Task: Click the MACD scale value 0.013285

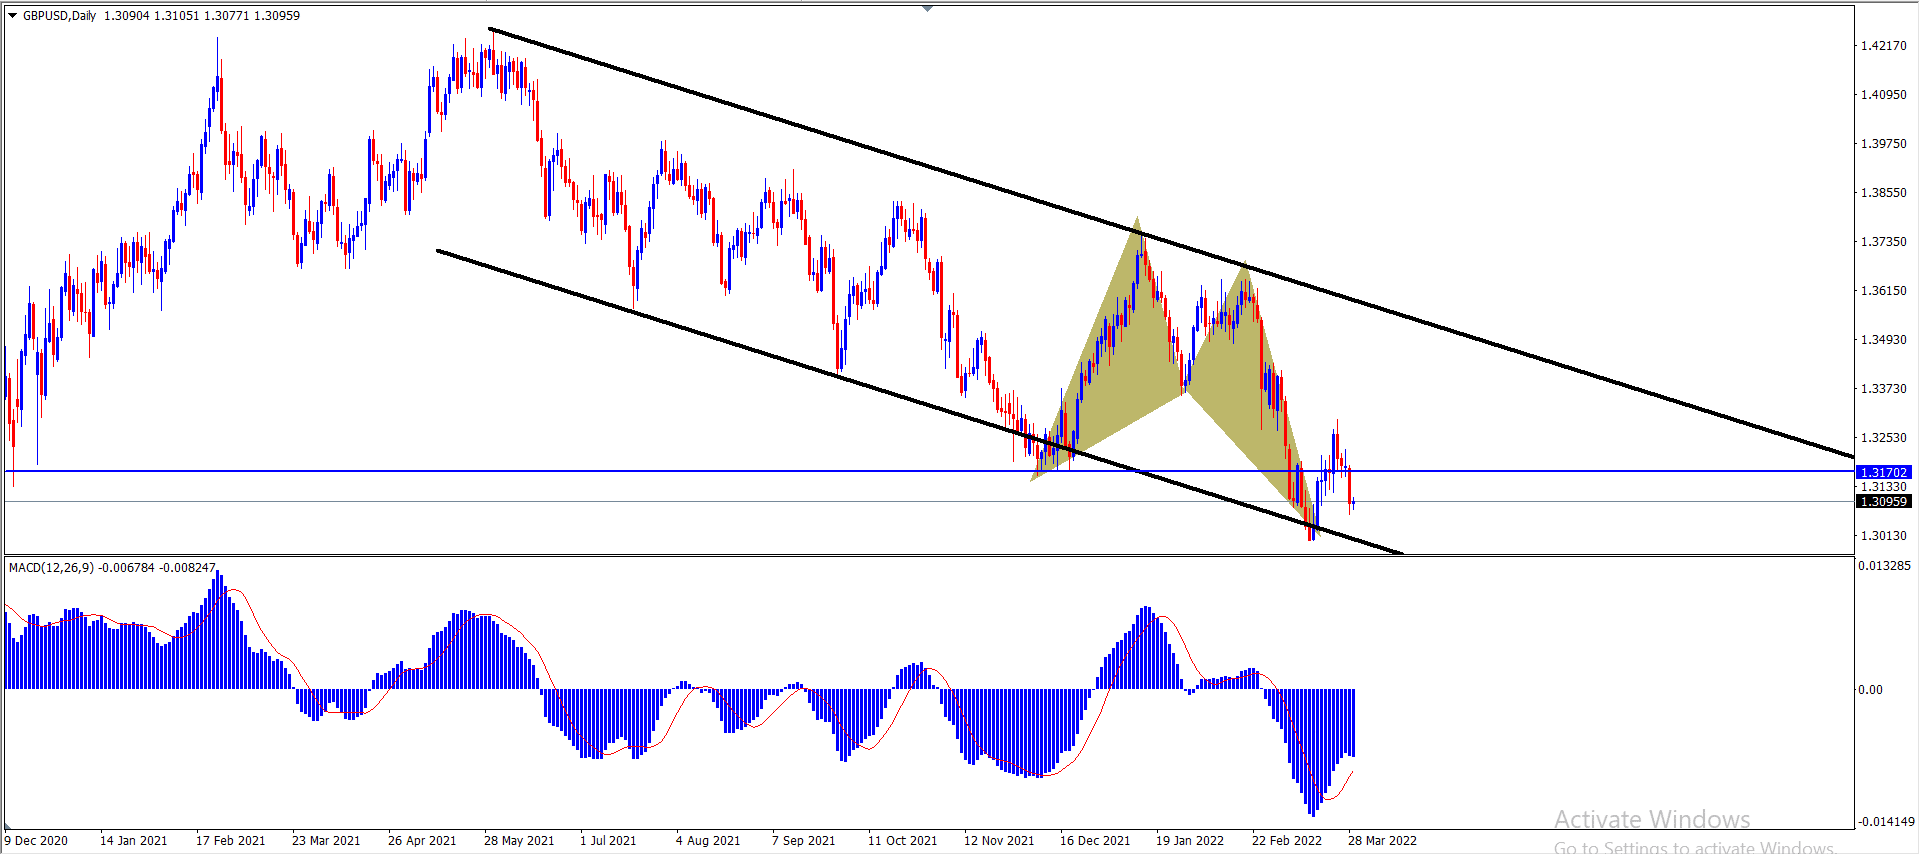Action: [1884, 565]
